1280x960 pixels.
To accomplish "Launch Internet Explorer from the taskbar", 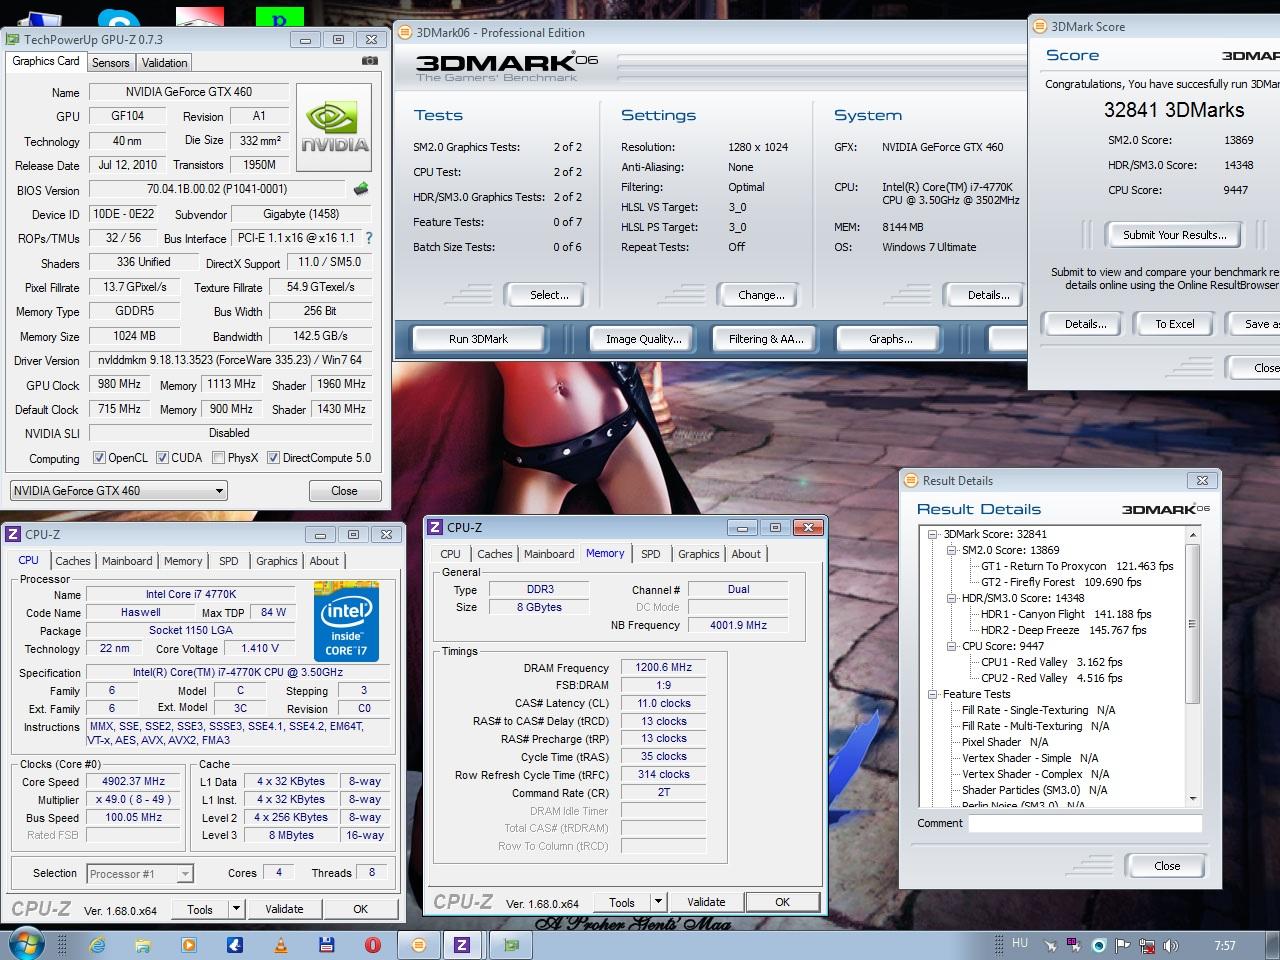I will point(97,944).
